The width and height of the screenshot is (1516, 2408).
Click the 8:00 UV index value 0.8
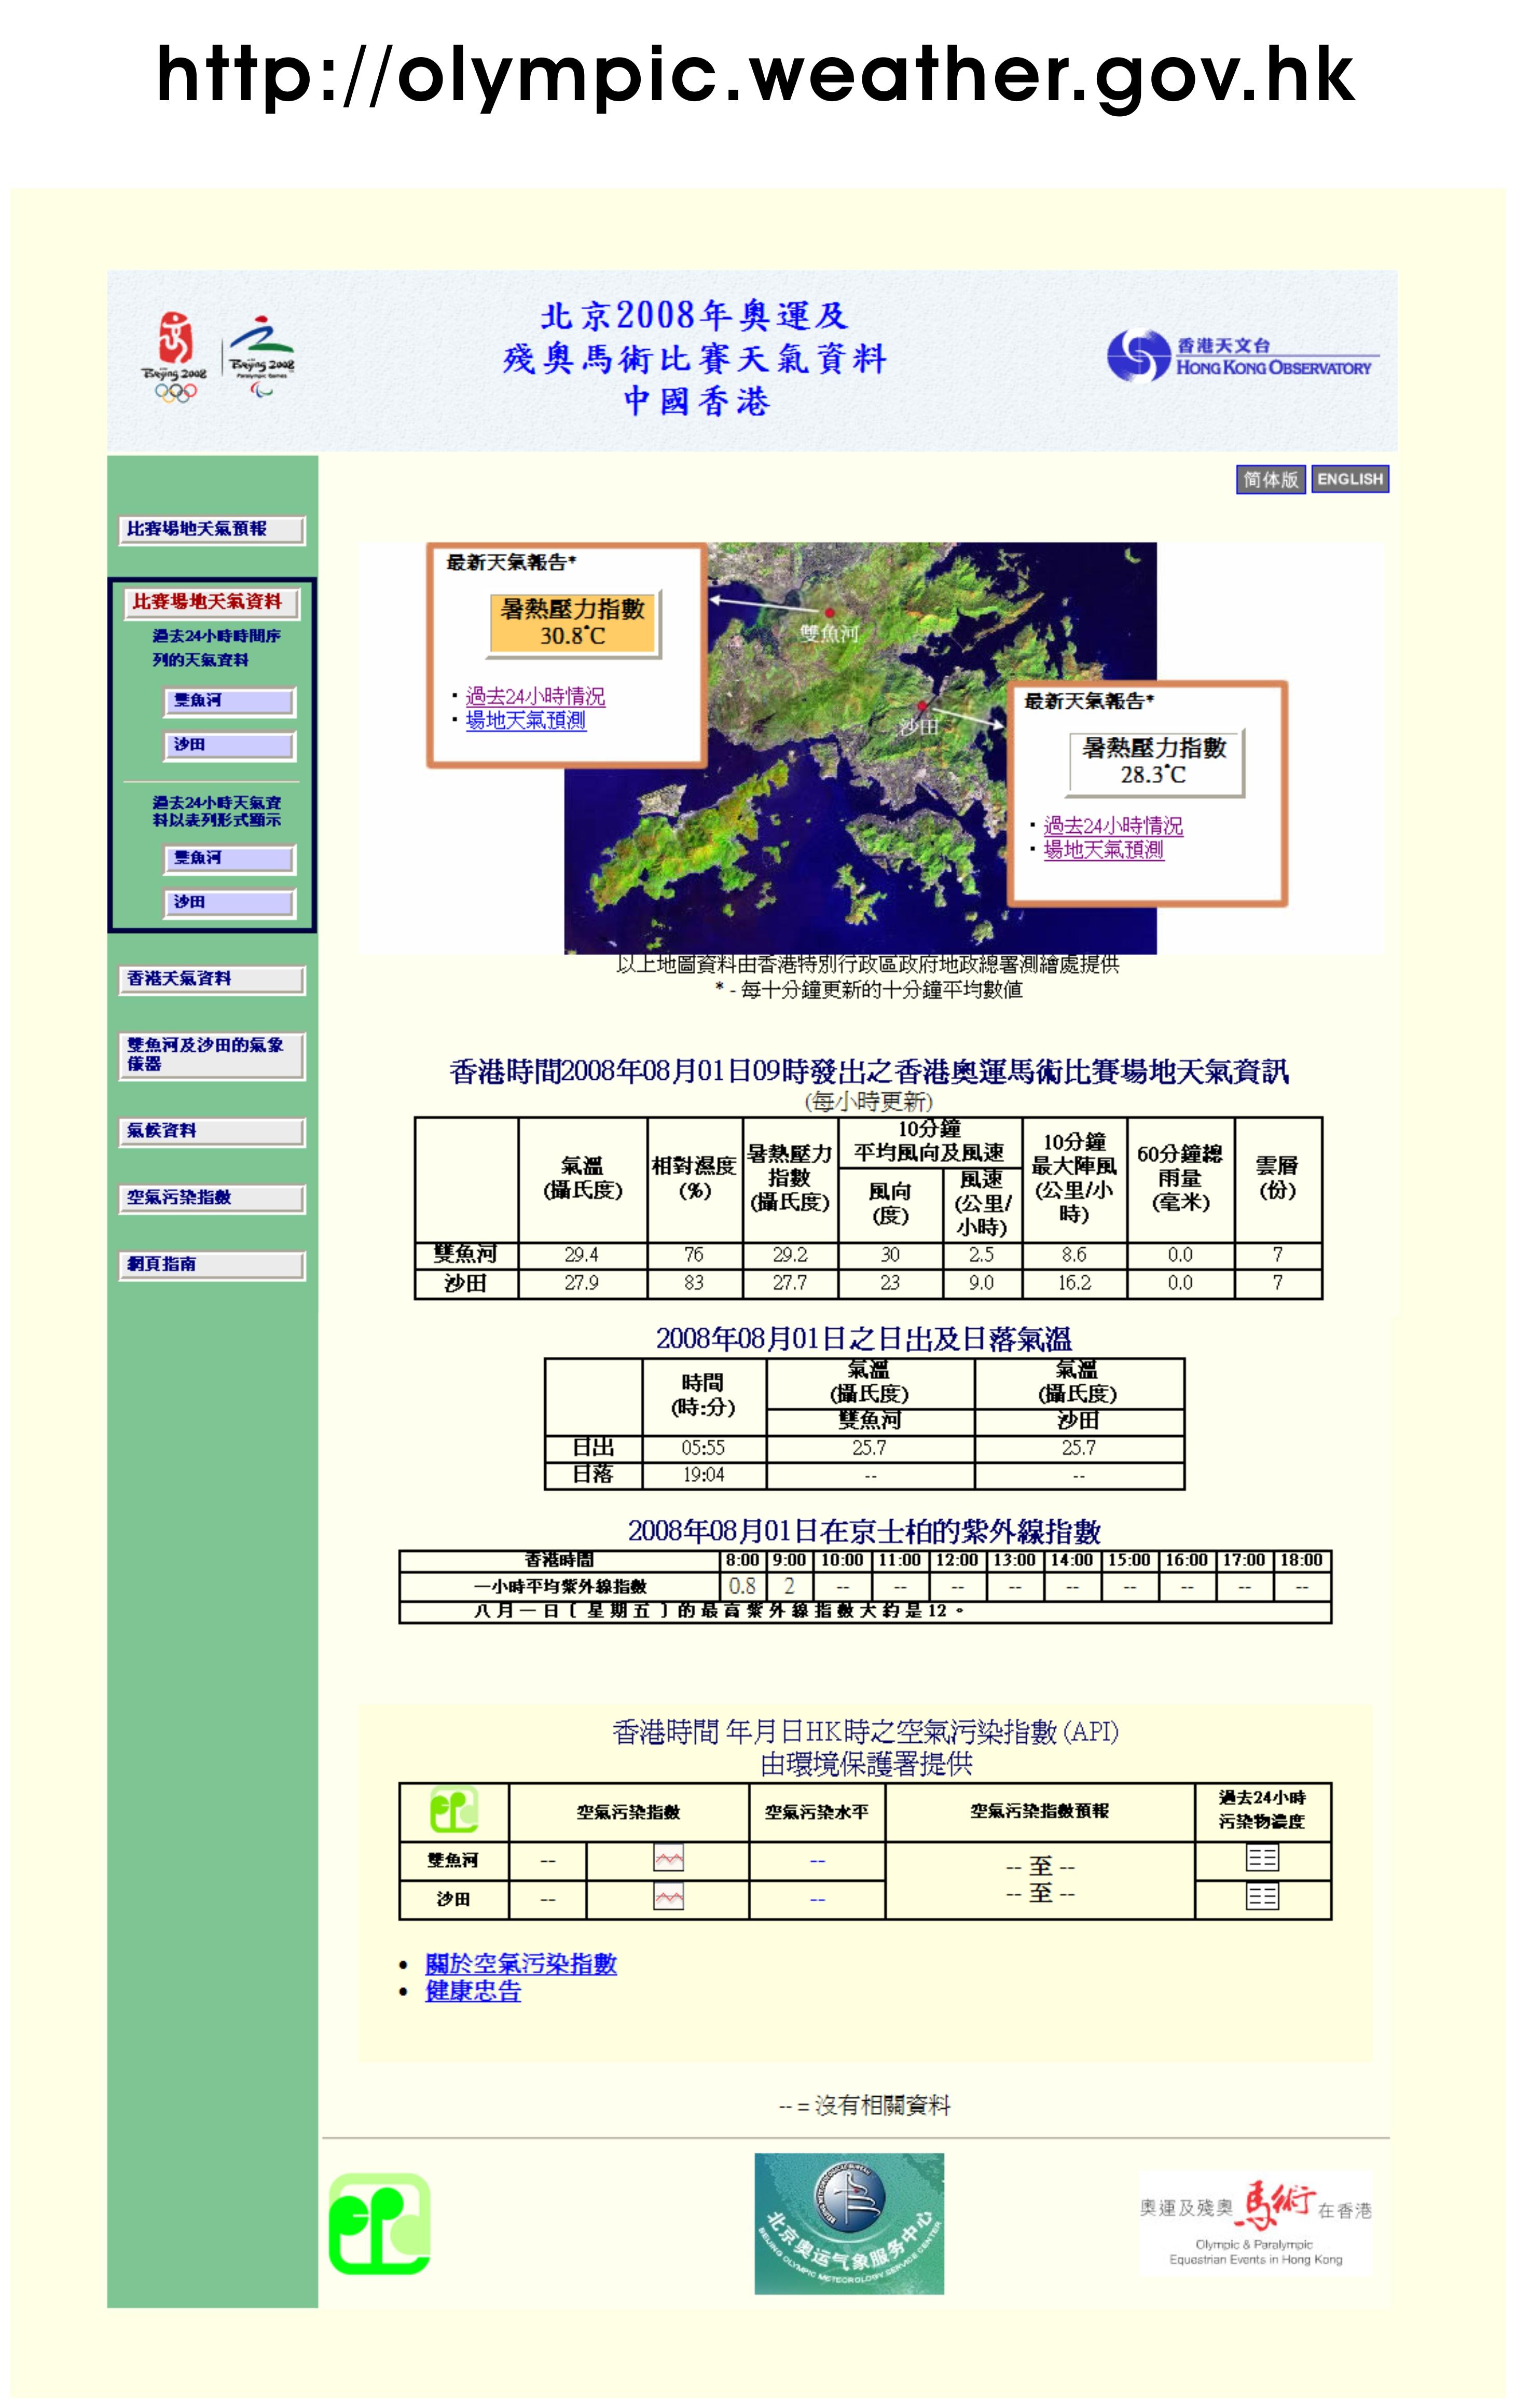click(x=743, y=1586)
